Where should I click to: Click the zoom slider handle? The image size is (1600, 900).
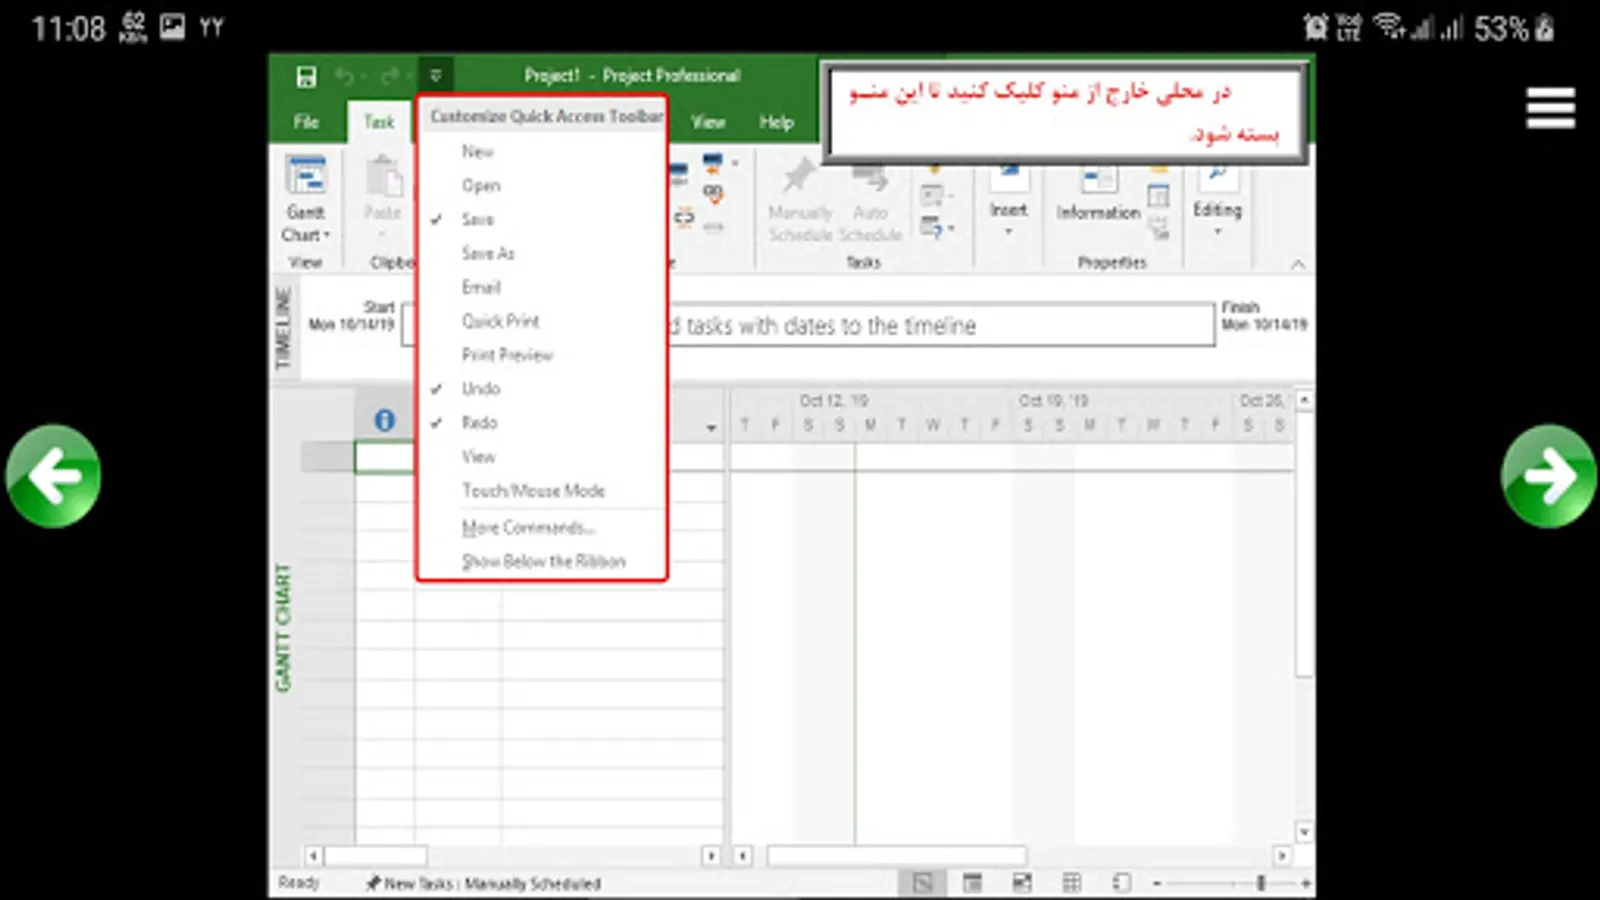tap(1261, 883)
